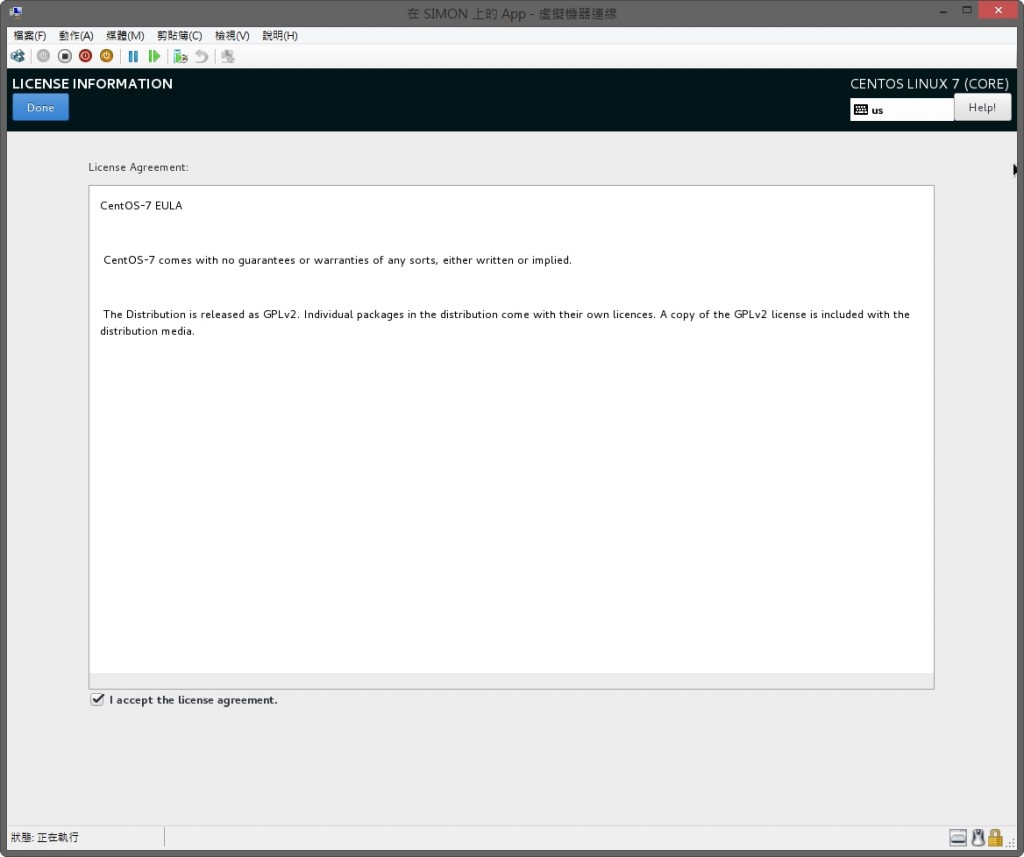Click the greyed-out Start VM power icon
Screen dimensions: 1024x857
pyautogui.click(x=43, y=56)
